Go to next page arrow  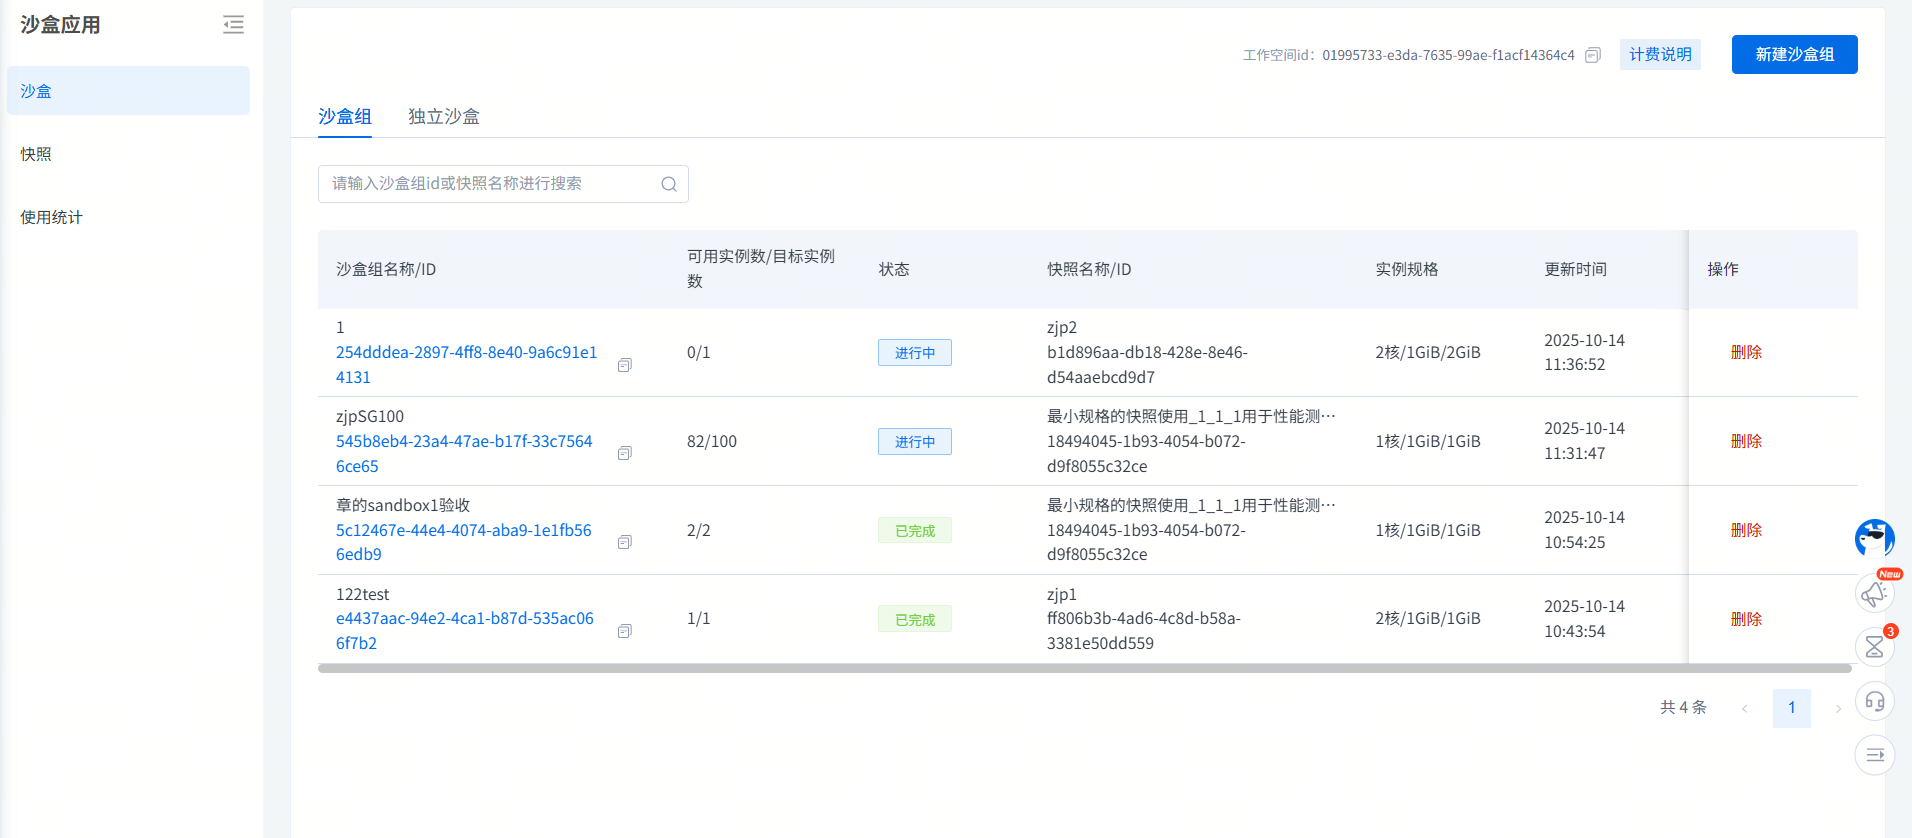click(1838, 708)
